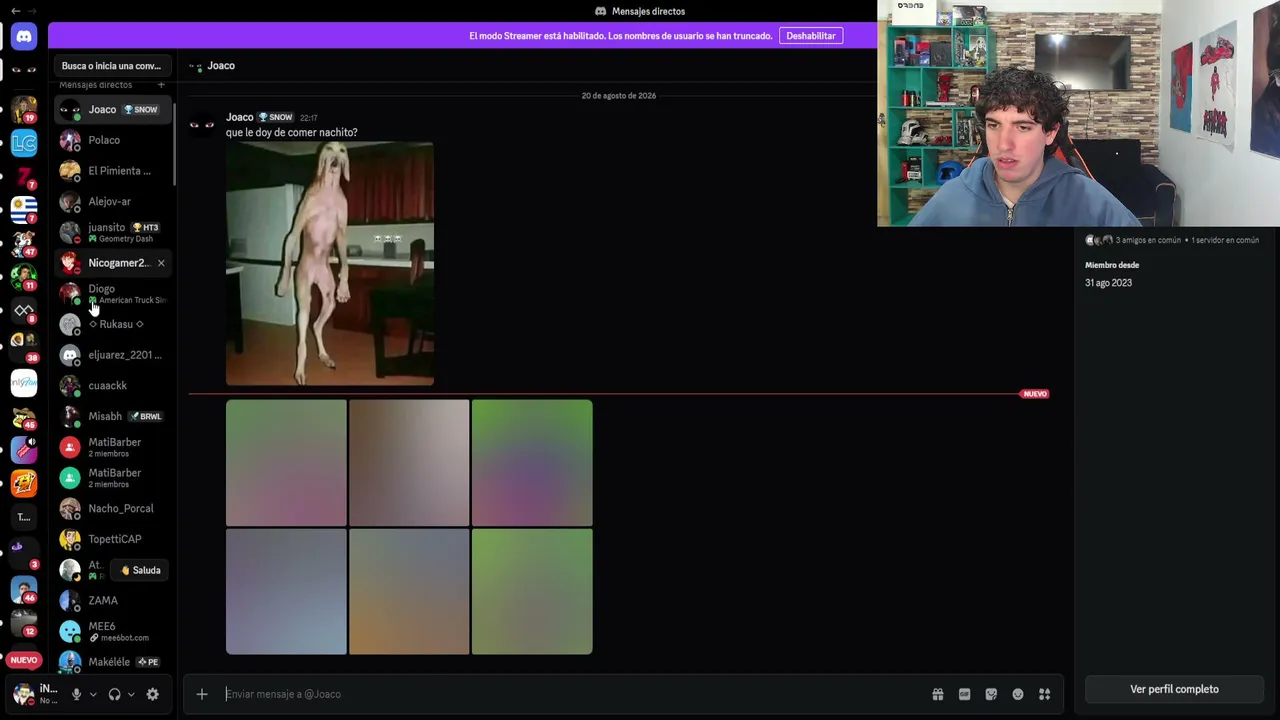Open the cowboy-hat avatar server with 45 badge

(24, 416)
